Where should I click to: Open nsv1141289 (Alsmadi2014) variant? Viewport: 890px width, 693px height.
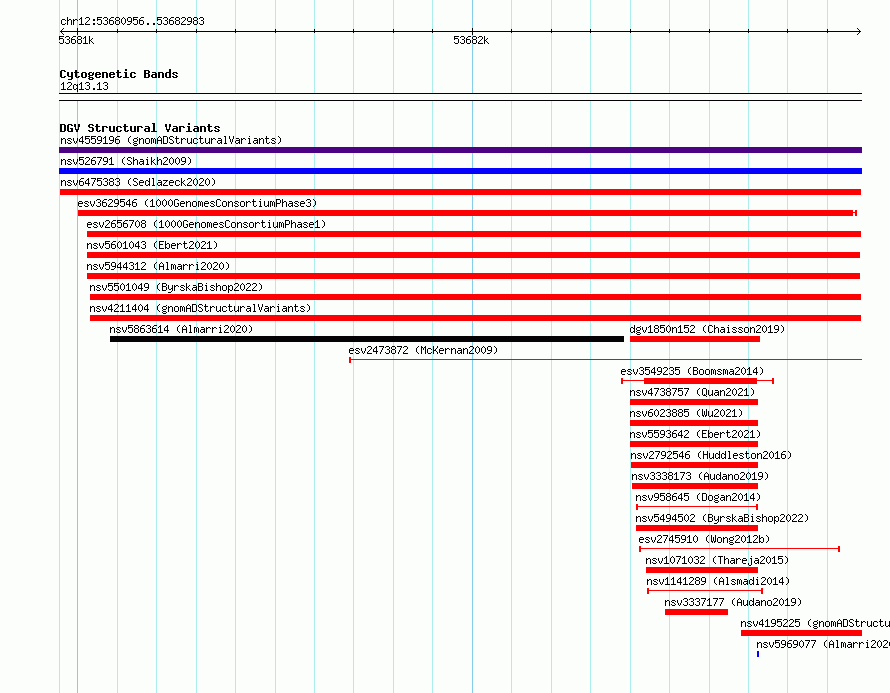point(718,581)
